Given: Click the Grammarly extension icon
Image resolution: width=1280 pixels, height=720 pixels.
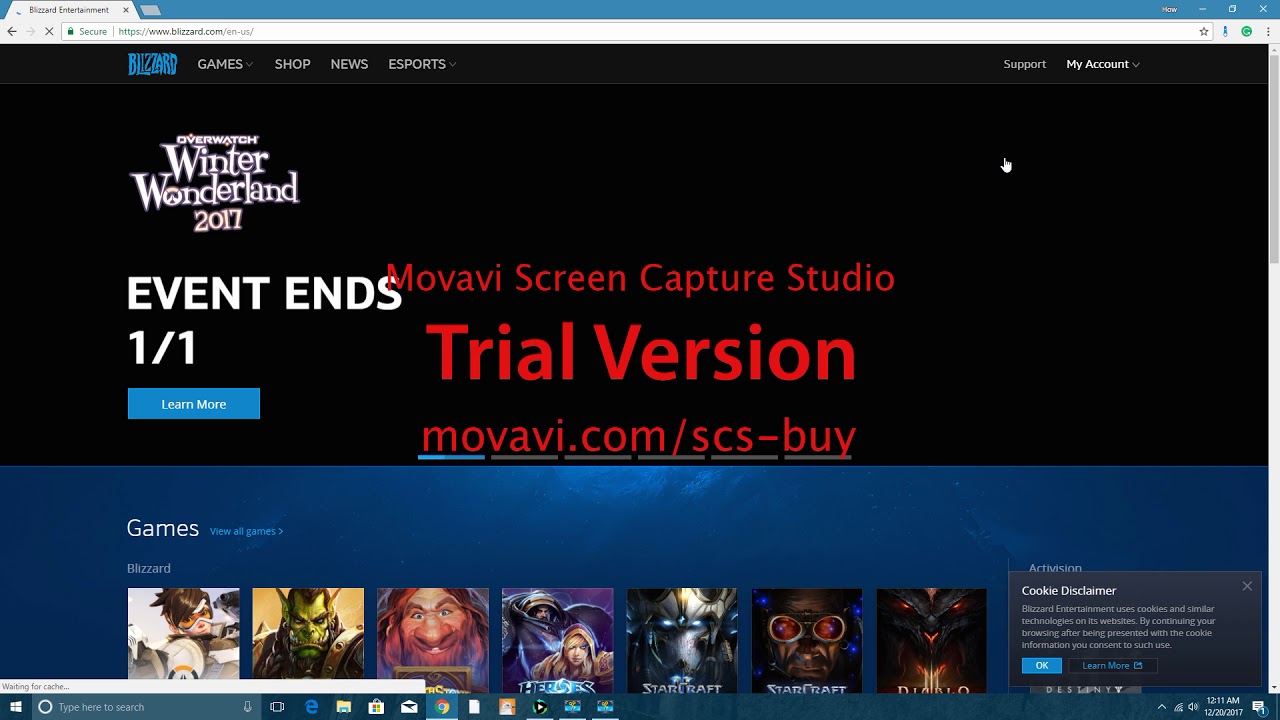Looking at the screenshot, I should point(1247,31).
